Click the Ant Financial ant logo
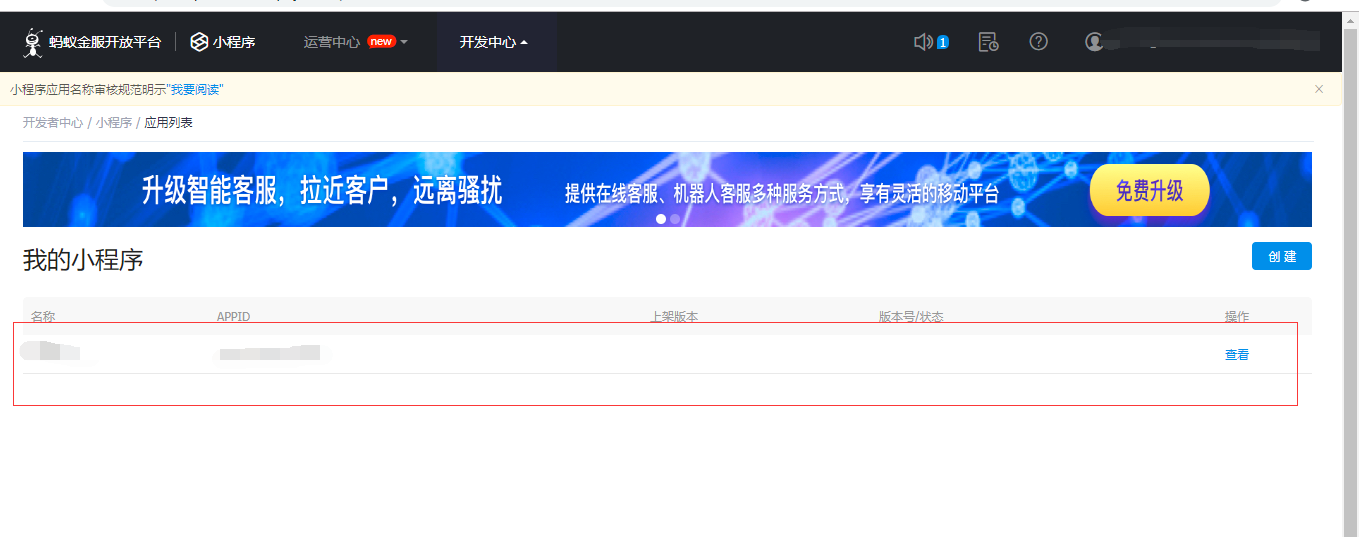The height and width of the screenshot is (537, 1359). pyautogui.click(x=33, y=42)
